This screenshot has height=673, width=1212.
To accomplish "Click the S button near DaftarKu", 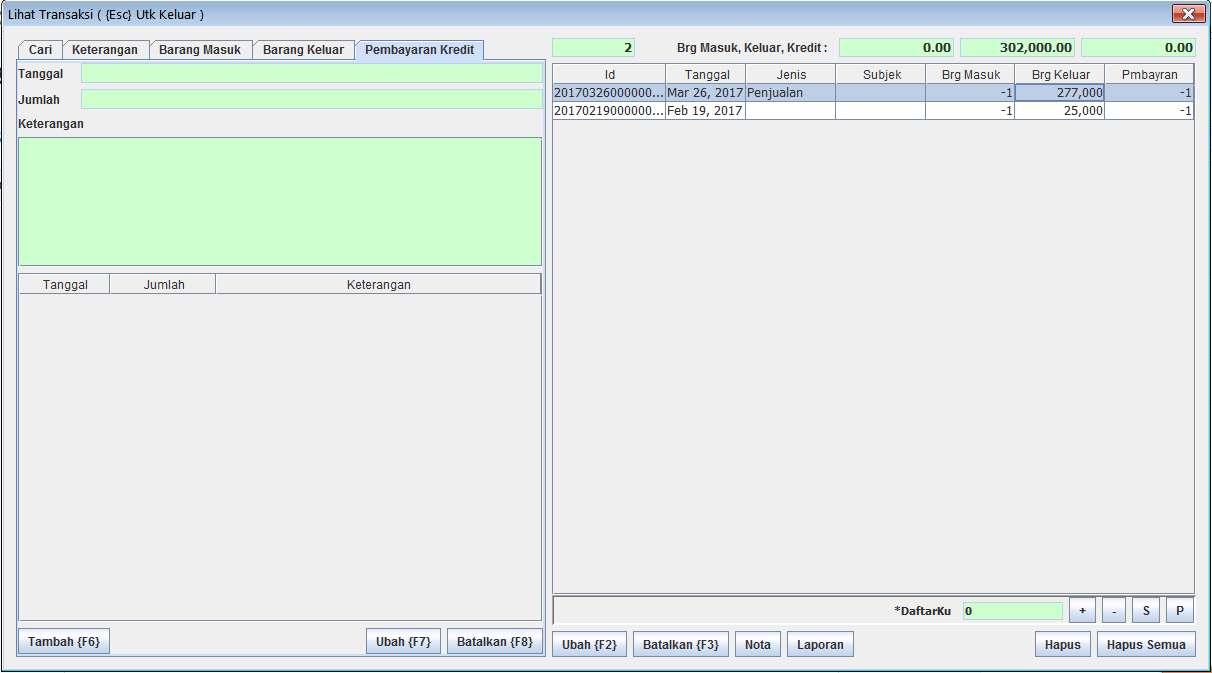I will (1146, 610).
